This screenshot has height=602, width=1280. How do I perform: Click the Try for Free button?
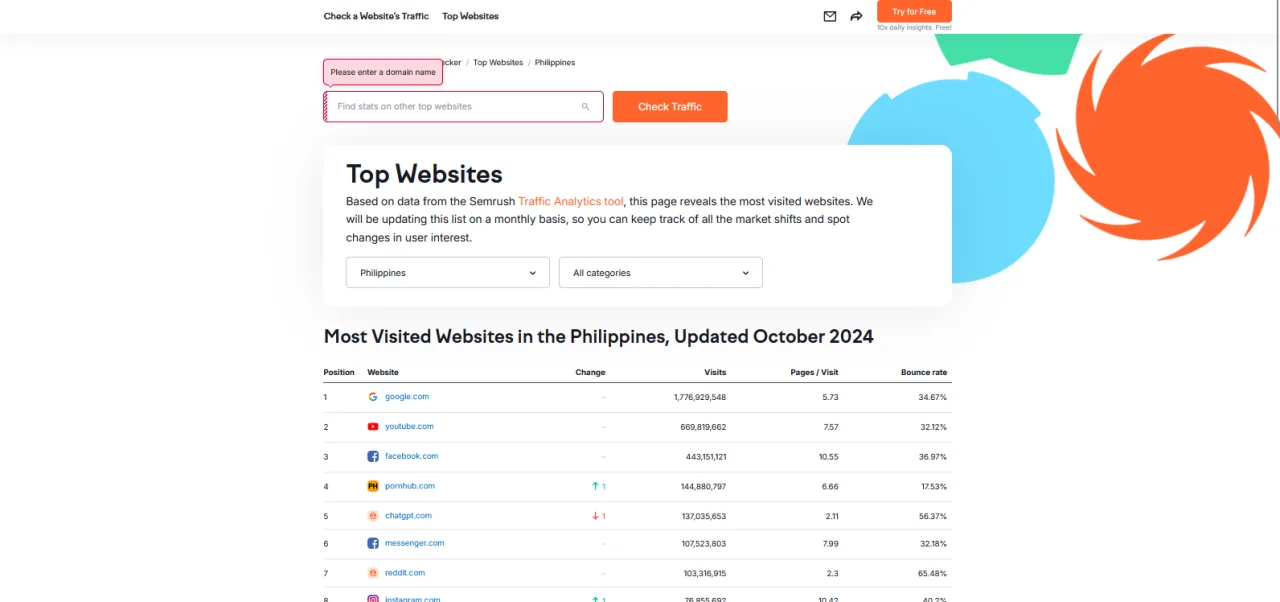[x=914, y=11]
